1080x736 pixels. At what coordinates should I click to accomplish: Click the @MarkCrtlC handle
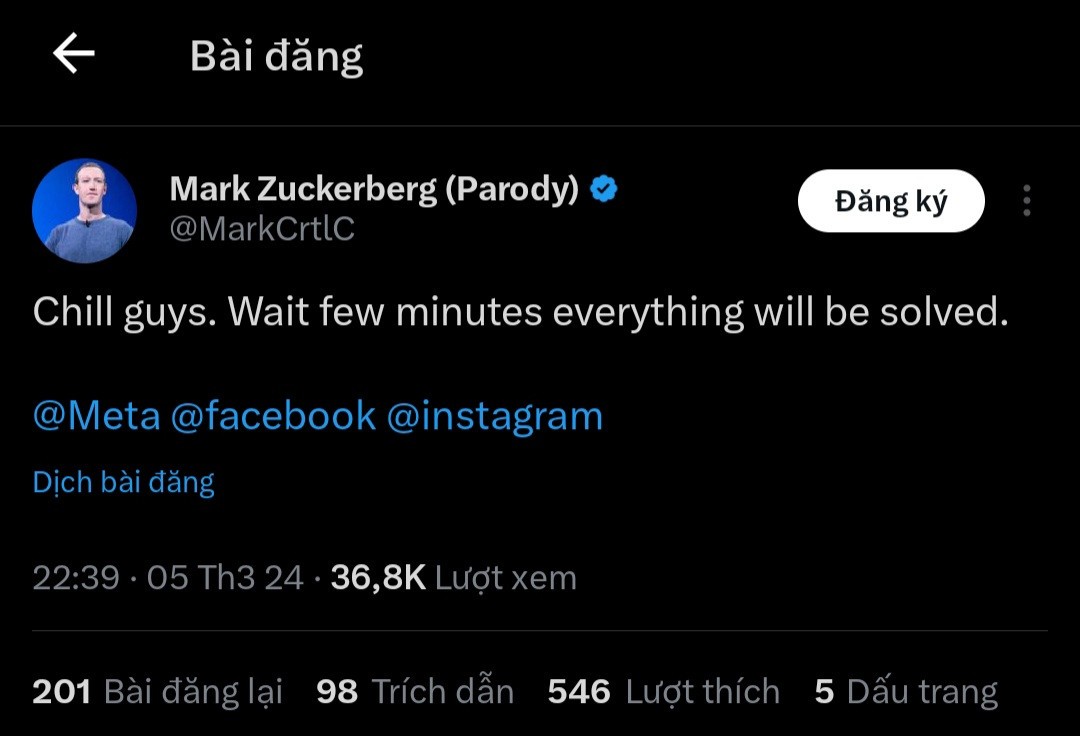pos(262,229)
